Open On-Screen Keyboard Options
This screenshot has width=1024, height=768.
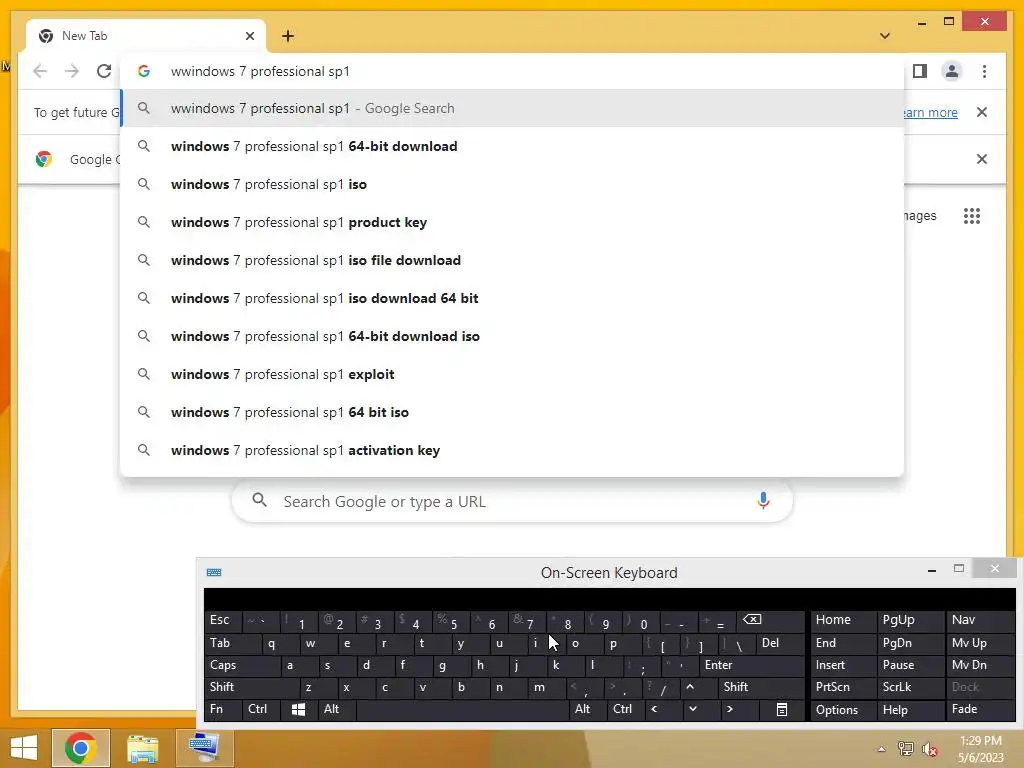point(842,709)
